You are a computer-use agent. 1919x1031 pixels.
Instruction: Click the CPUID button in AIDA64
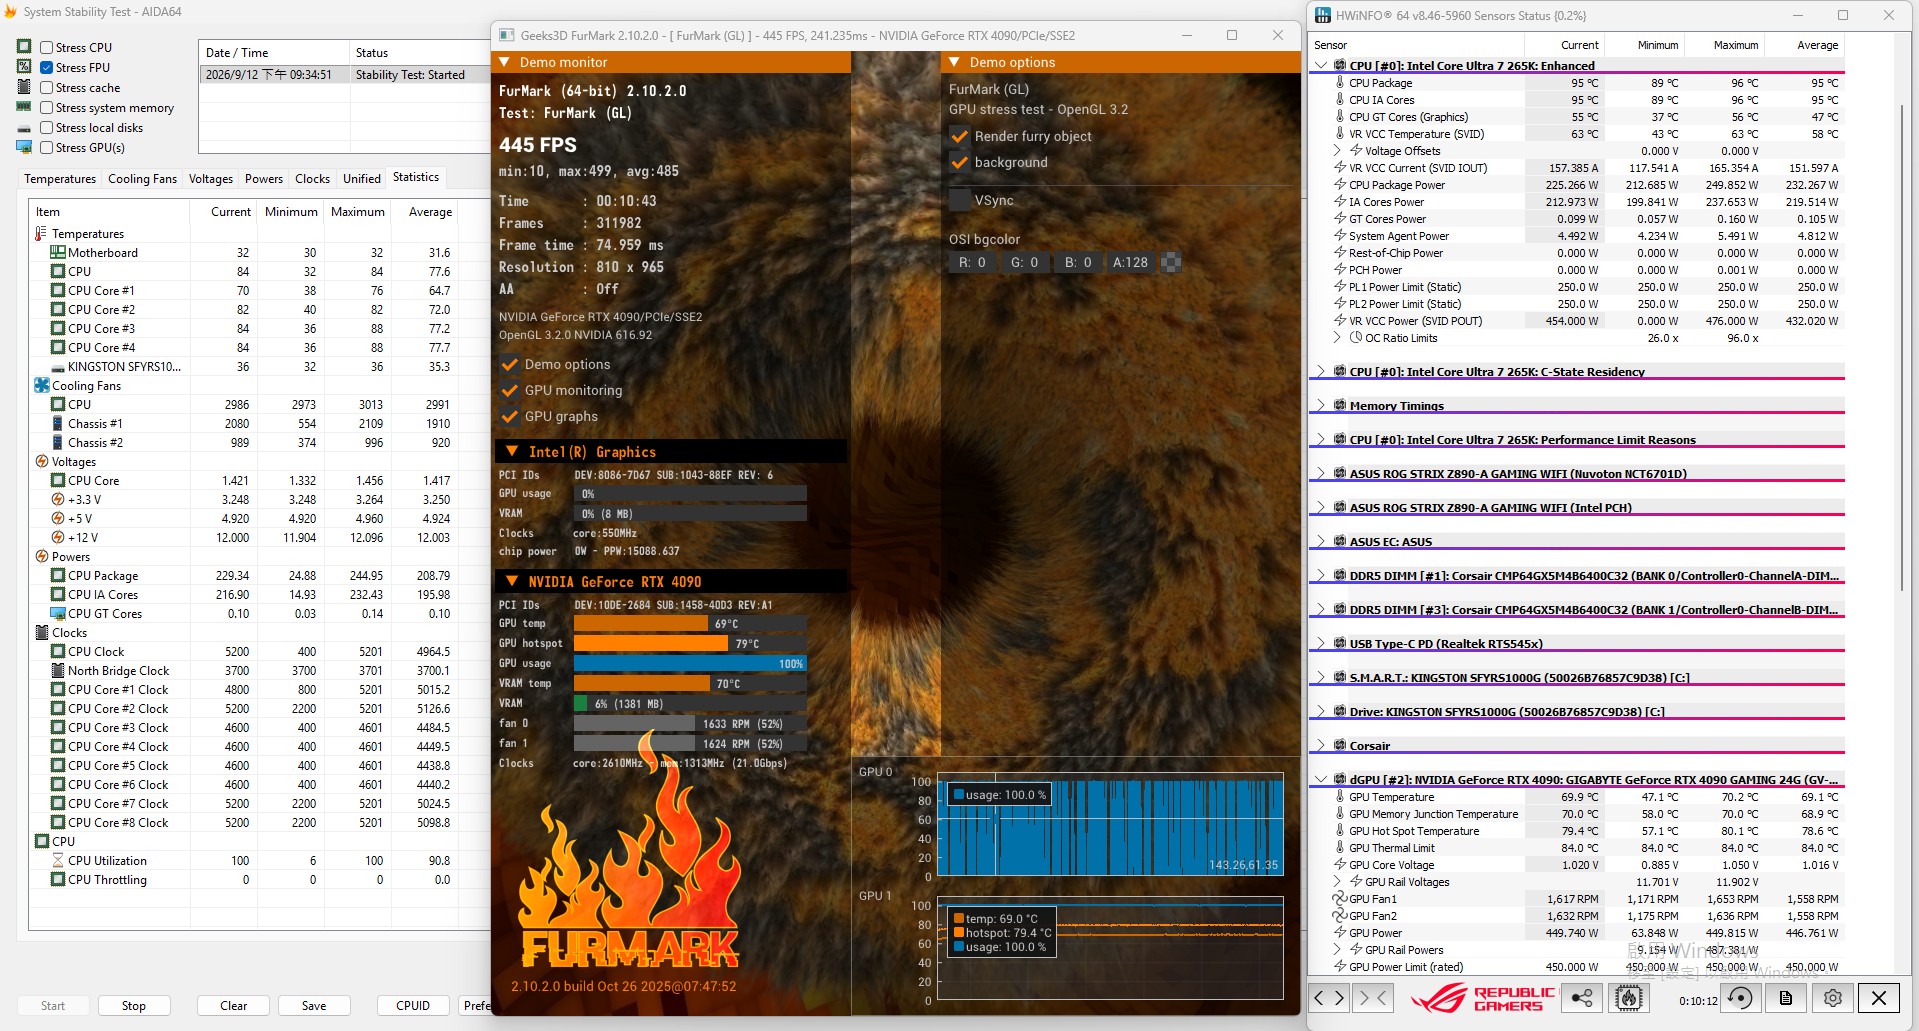[x=413, y=1005]
